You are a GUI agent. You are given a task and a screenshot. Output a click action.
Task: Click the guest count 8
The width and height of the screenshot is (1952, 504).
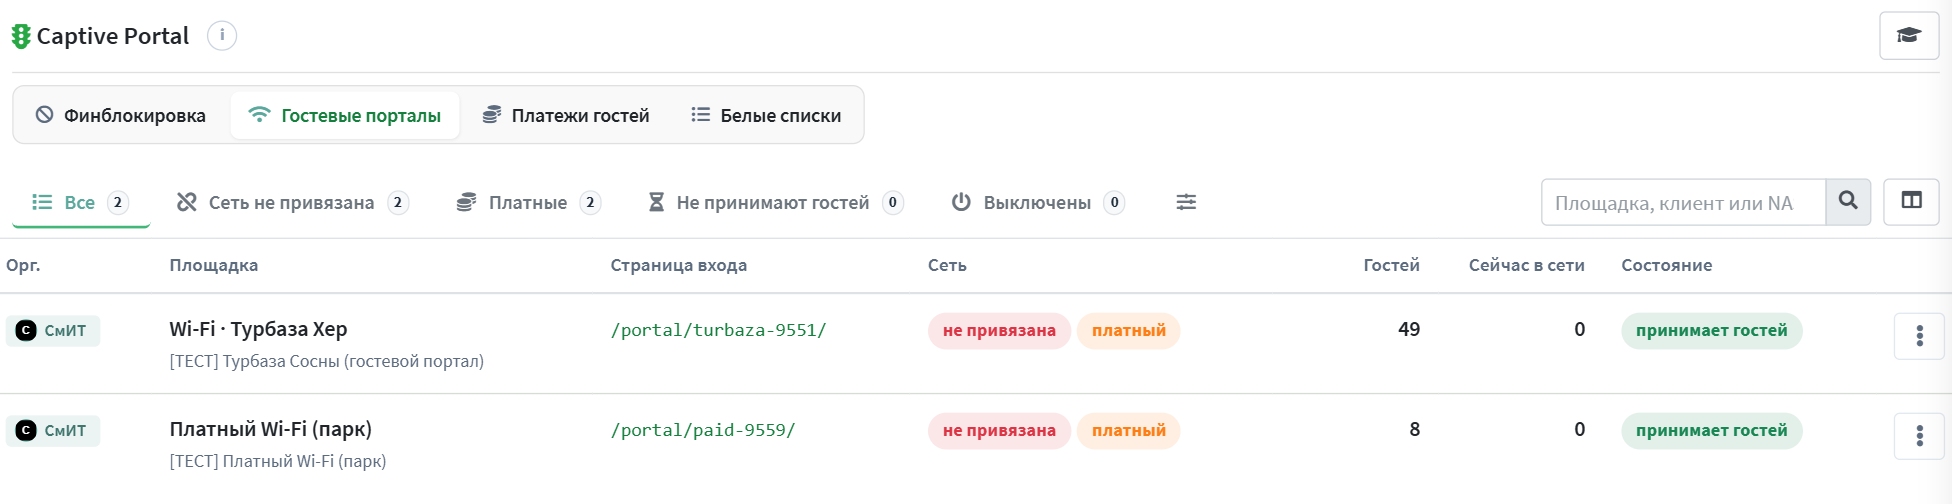tap(1414, 429)
